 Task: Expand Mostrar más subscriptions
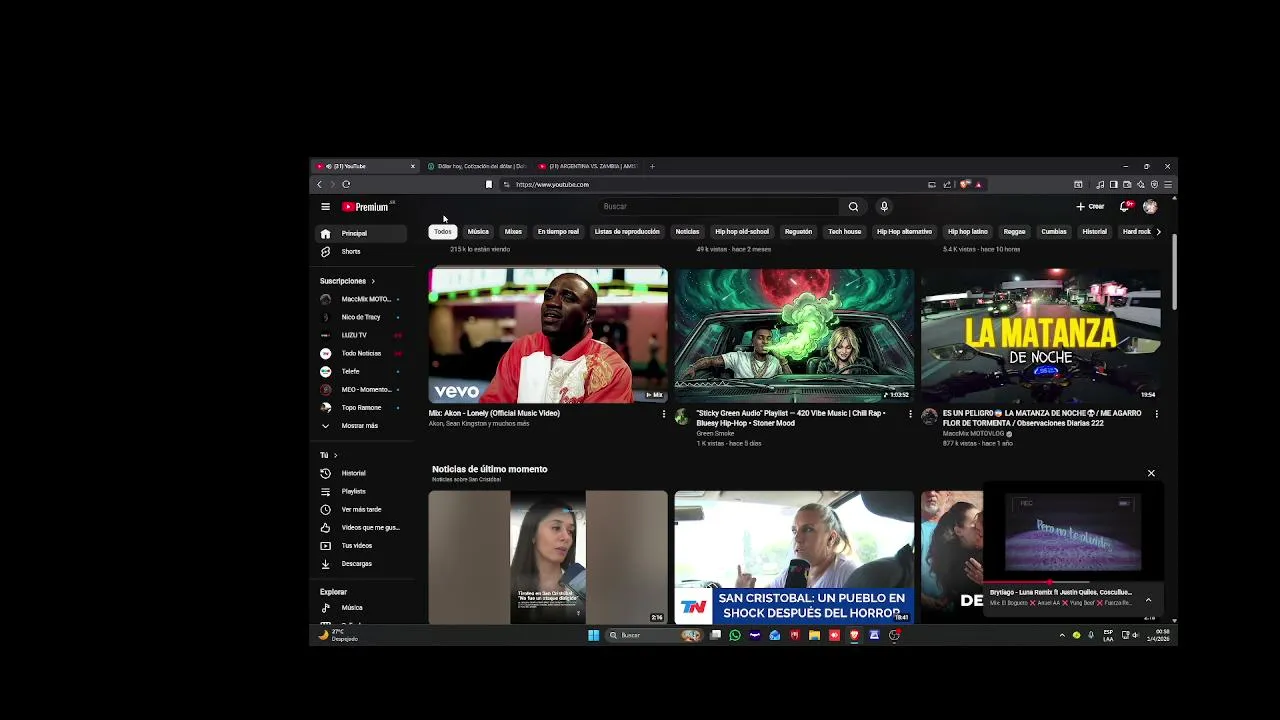click(x=362, y=425)
